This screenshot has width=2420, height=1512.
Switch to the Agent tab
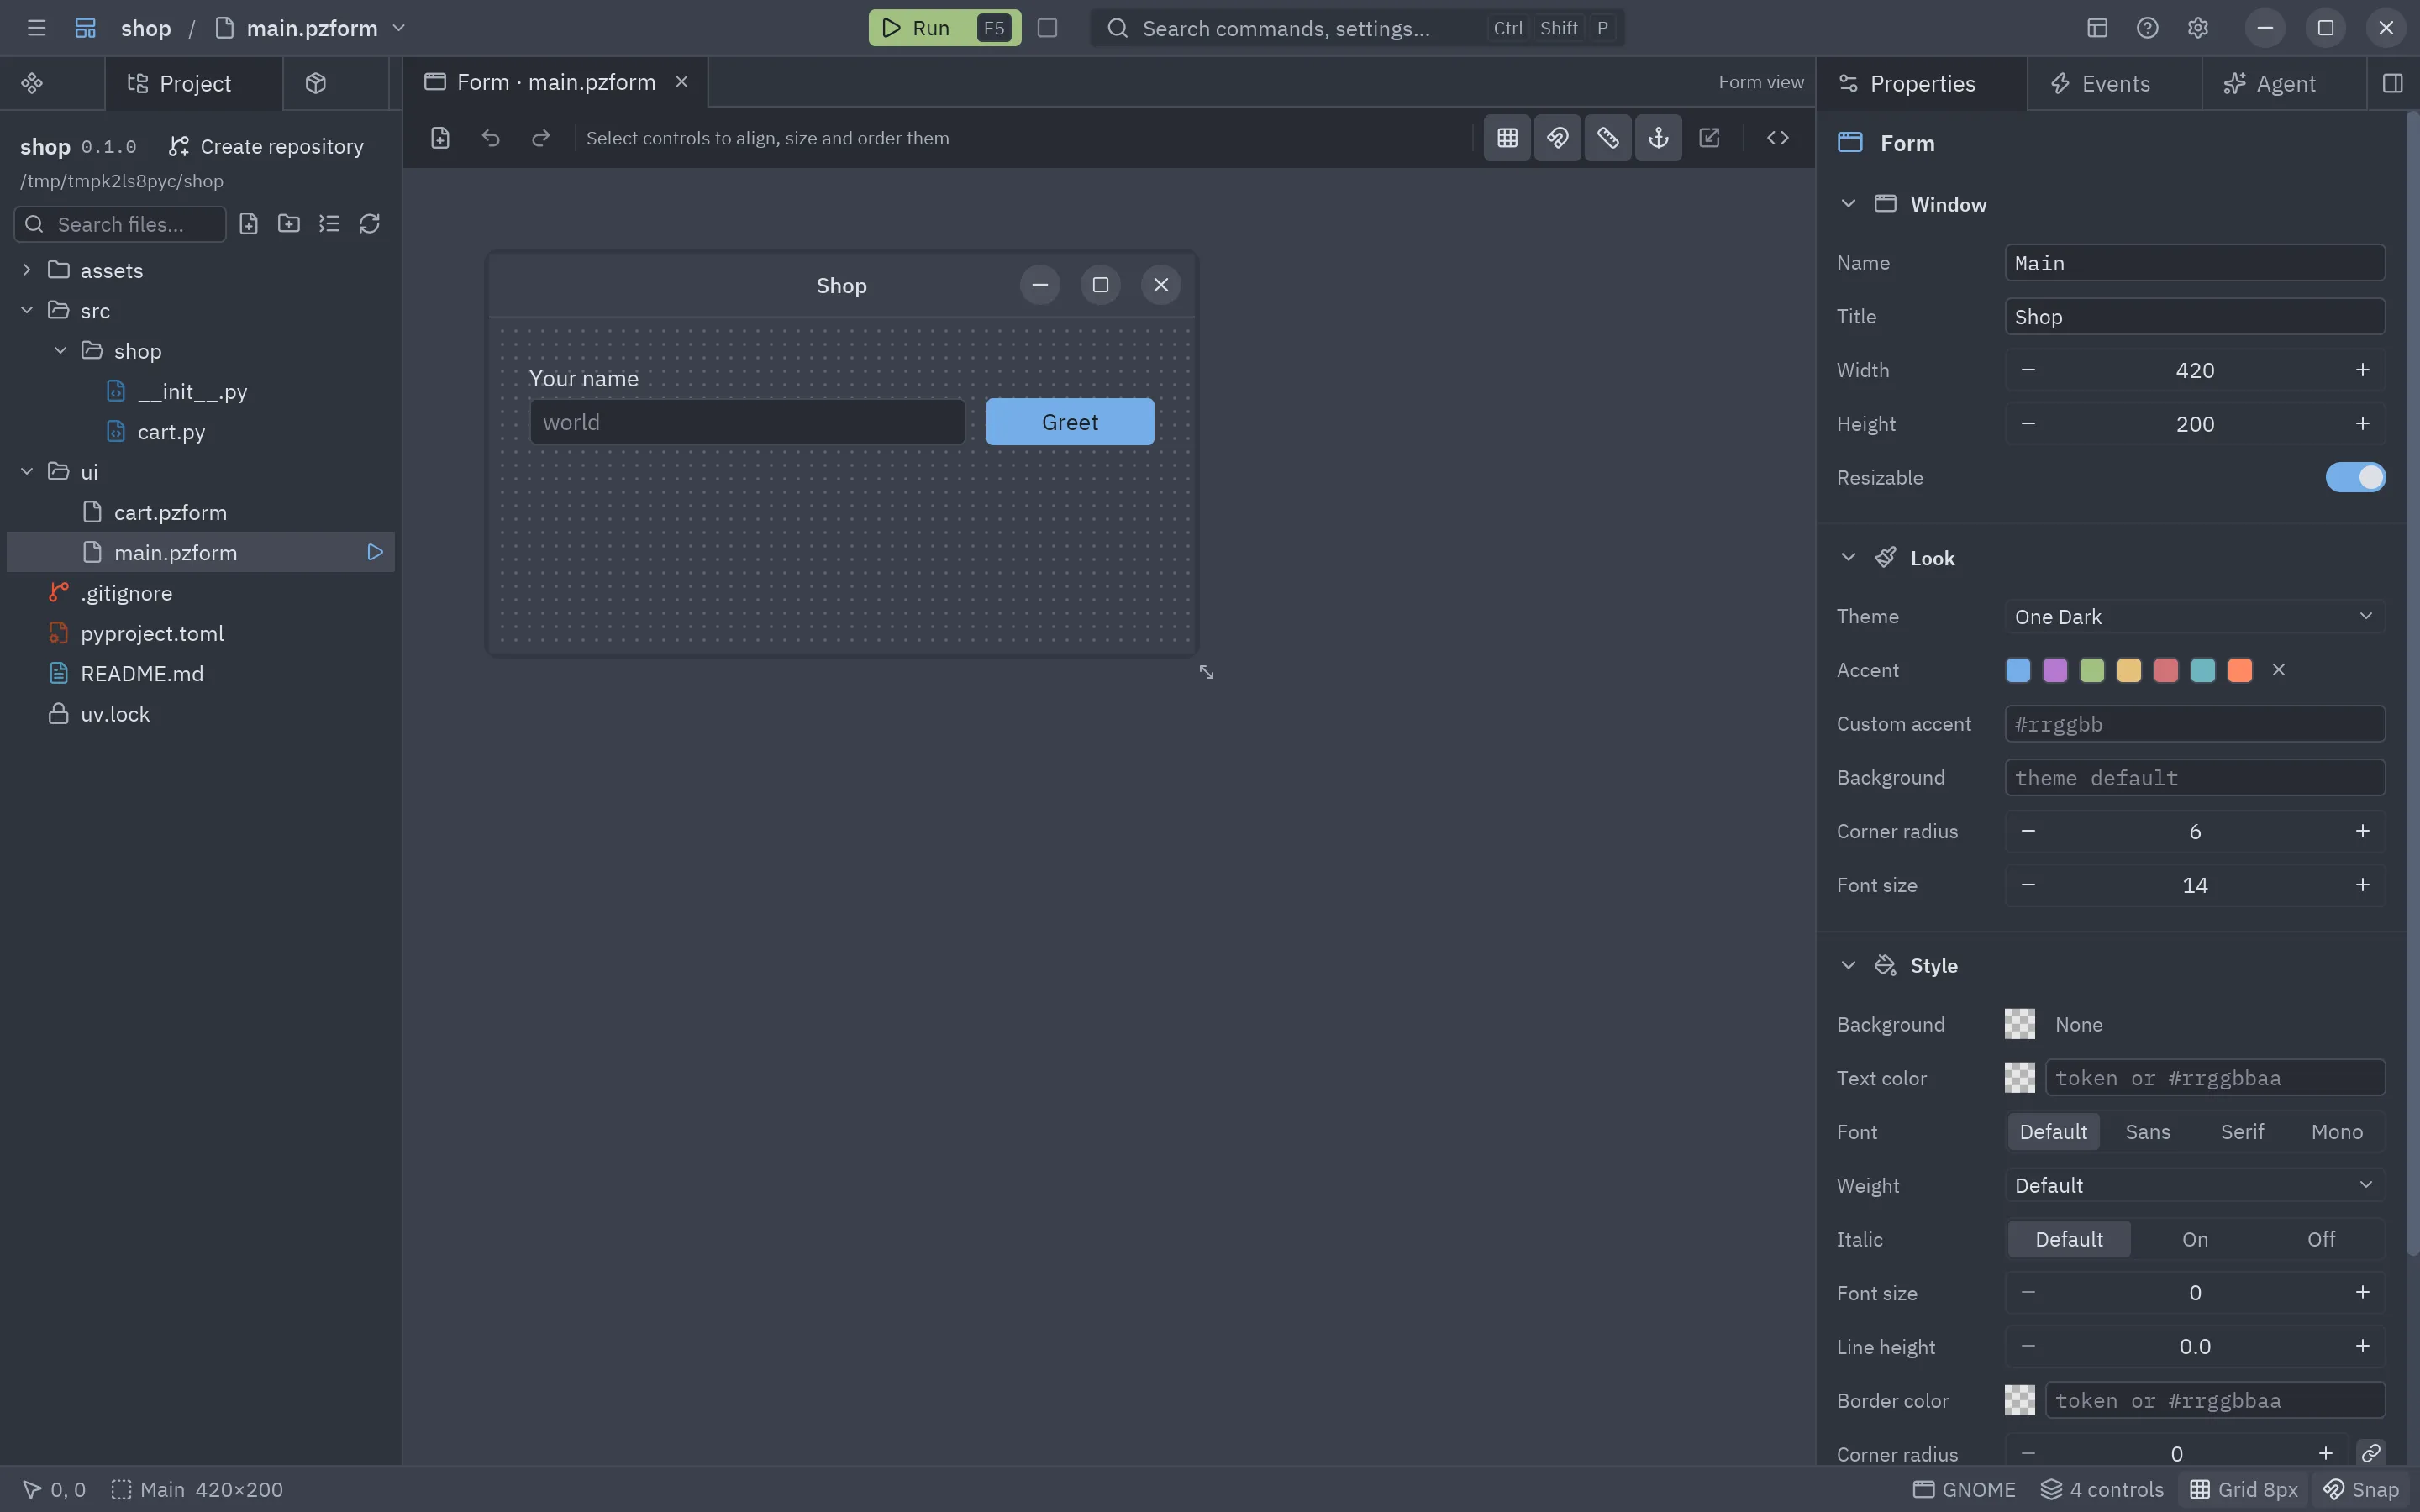2284,83
